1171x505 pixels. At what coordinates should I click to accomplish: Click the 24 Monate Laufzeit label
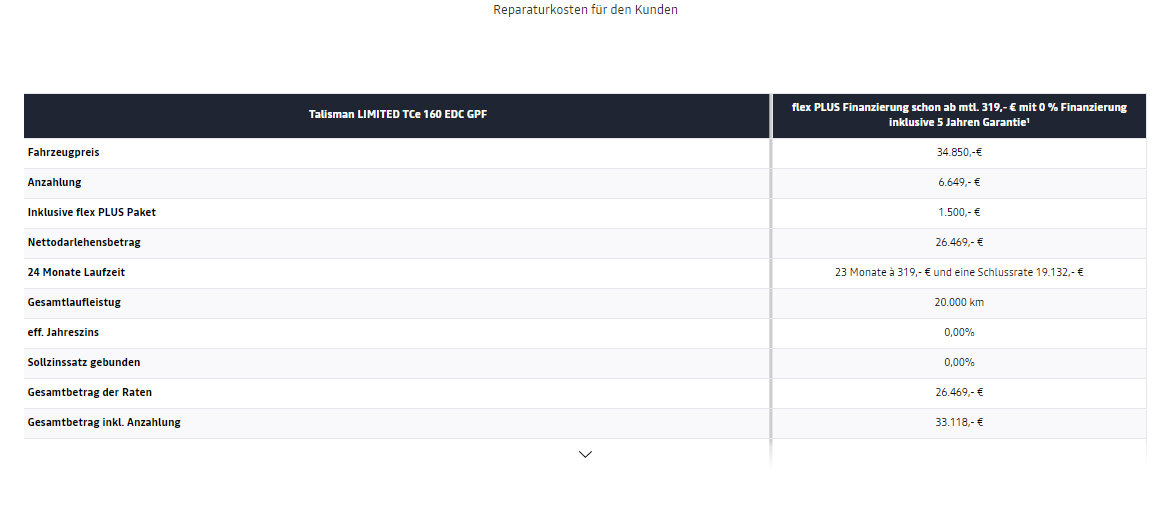click(x=76, y=273)
